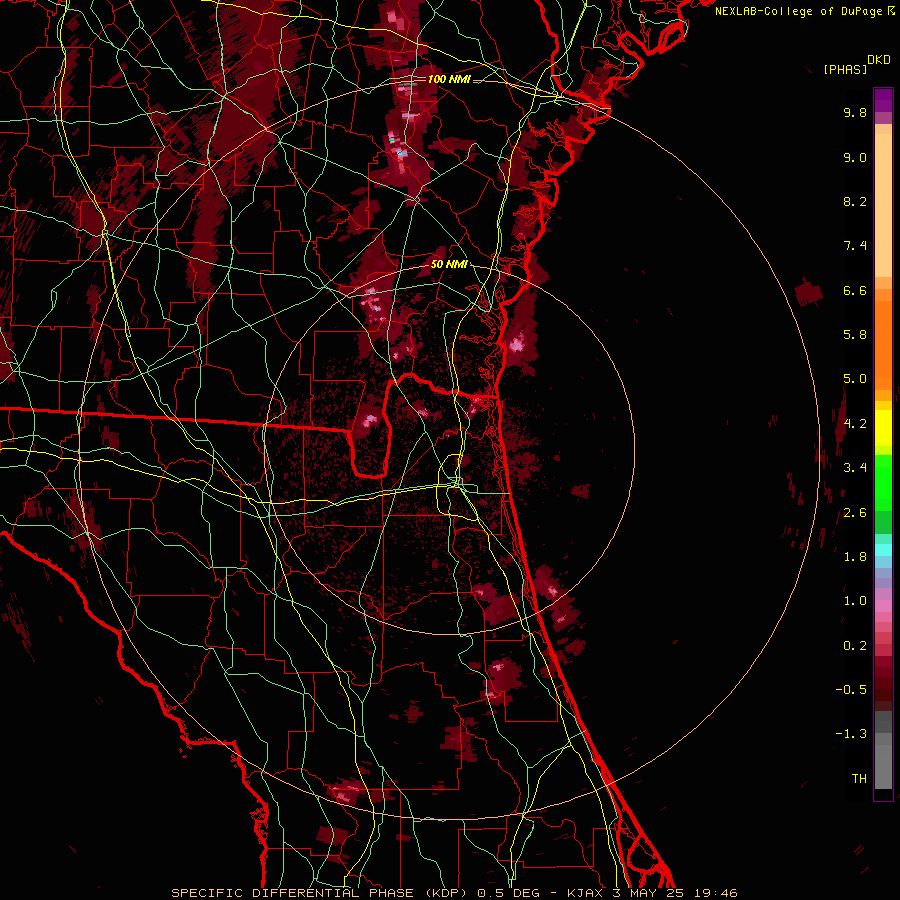Click the 1.0 scale value
The height and width of the screenshot is (900, 900).
pos(855,601)
